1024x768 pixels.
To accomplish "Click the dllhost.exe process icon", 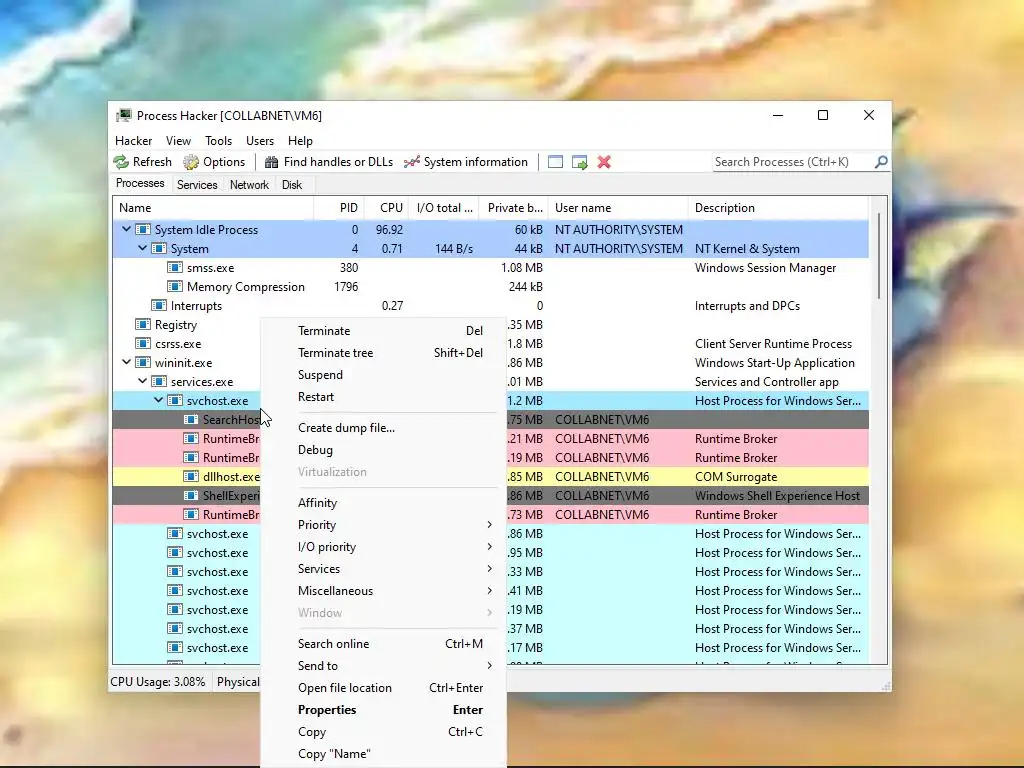I will point(191,477).
